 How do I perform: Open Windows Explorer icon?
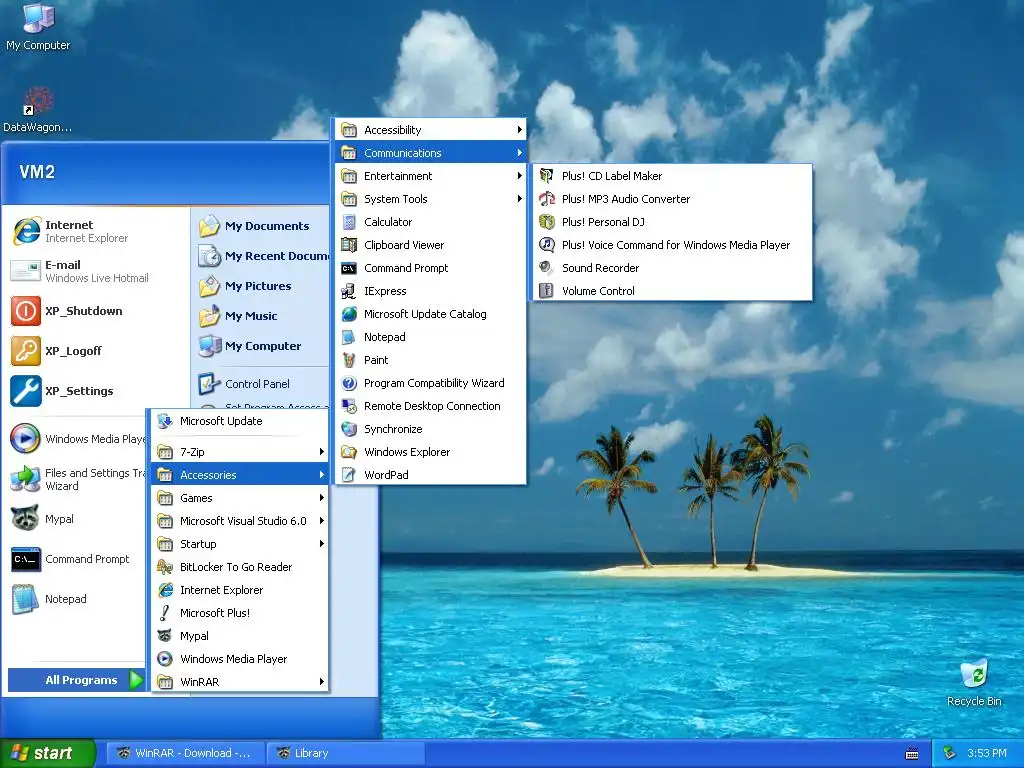349,452
